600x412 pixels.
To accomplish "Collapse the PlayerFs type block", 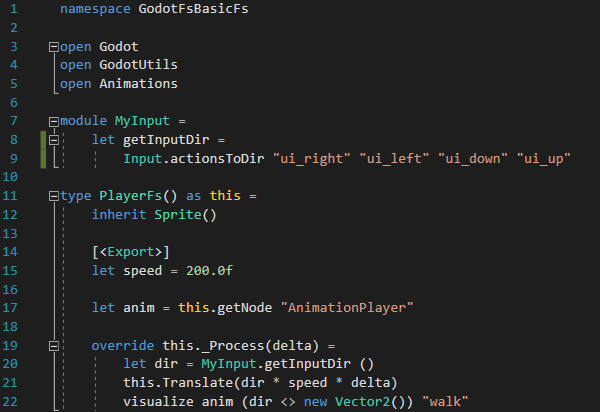I will [x=53, y=195].
